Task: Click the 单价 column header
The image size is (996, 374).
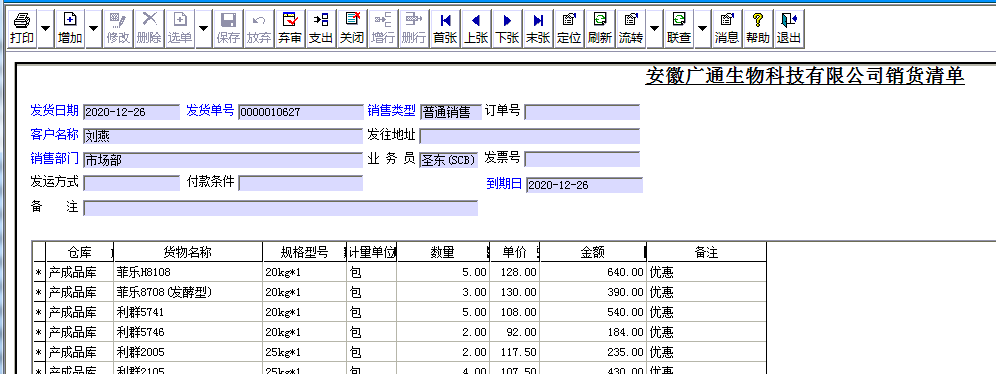Action: 515,252
